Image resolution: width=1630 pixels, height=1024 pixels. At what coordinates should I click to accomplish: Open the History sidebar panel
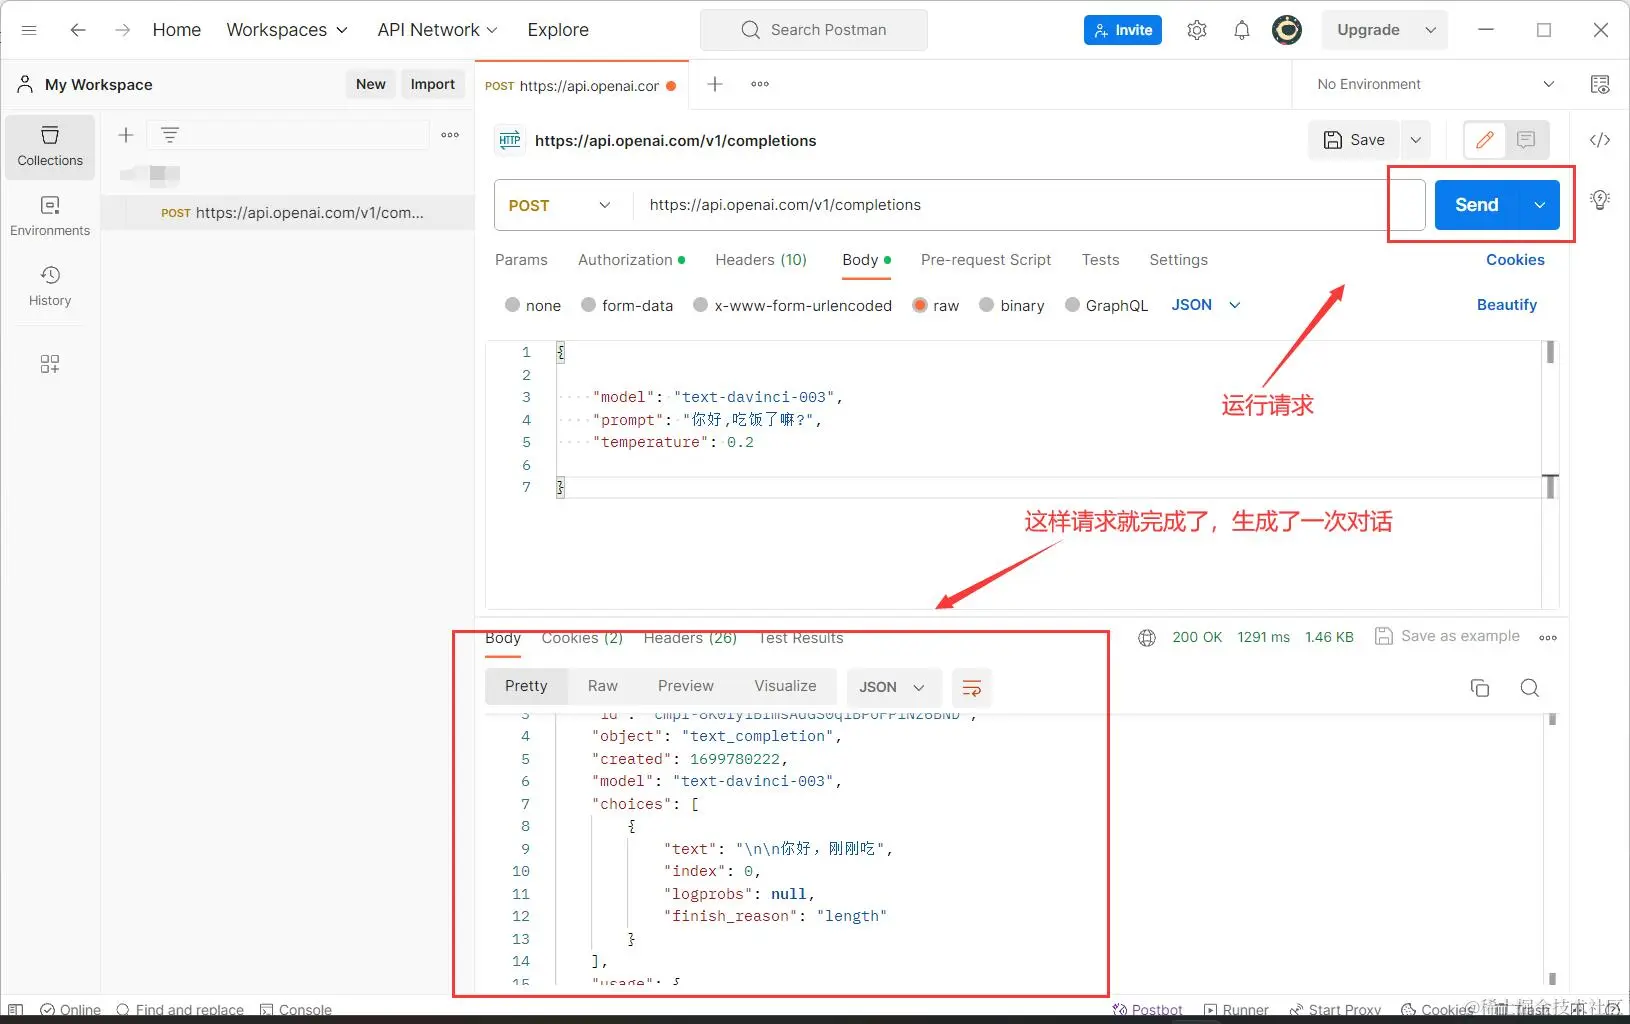click(50, 286)
